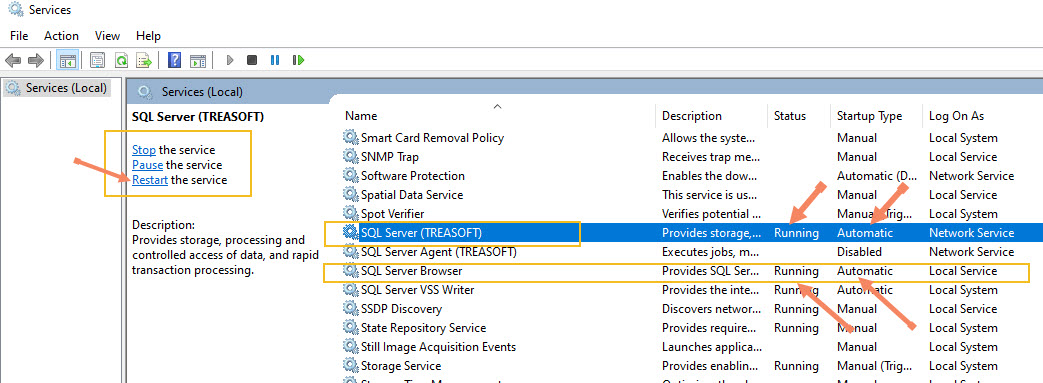Open the View menu
Screen dimensions: 1043x383
[107, 36]
